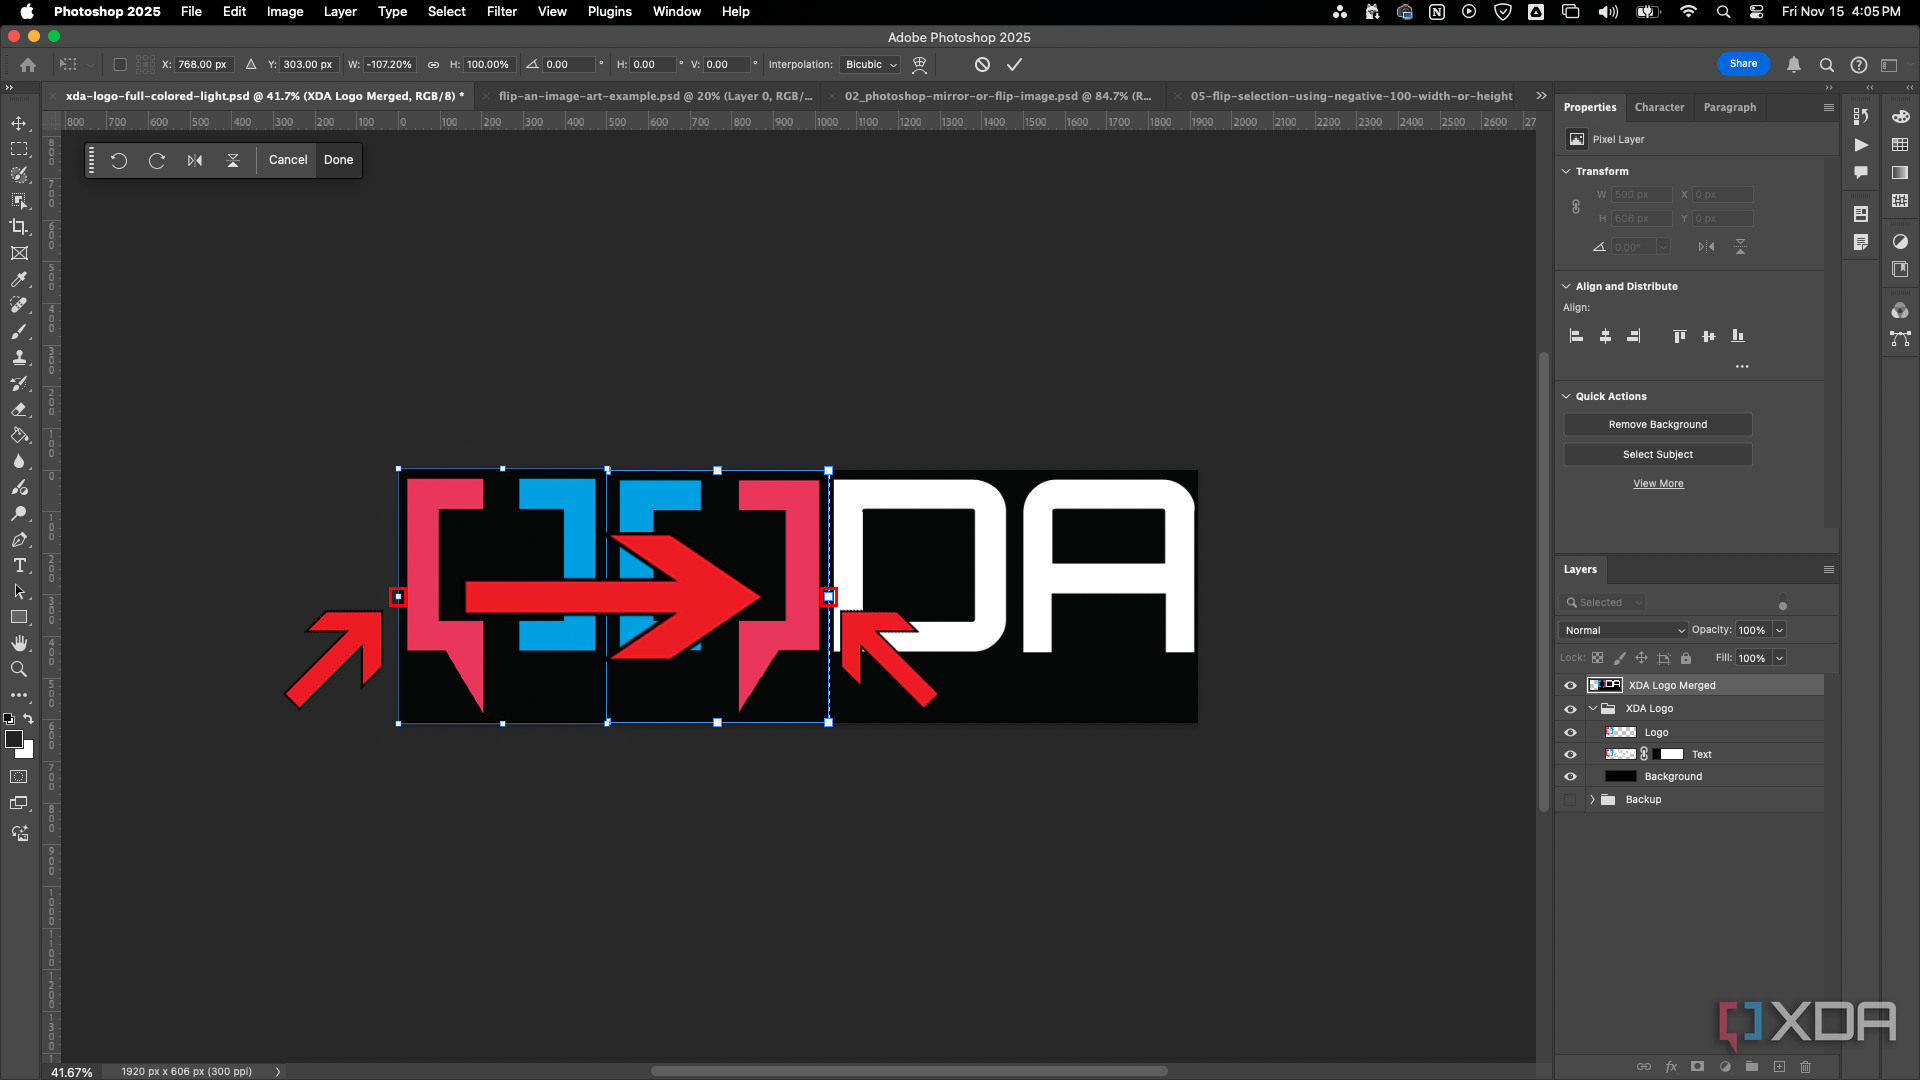Screen dimensions: 1920x1080
Task: Toggle the aspect ratio link between W and H
Action: point(433,64)
